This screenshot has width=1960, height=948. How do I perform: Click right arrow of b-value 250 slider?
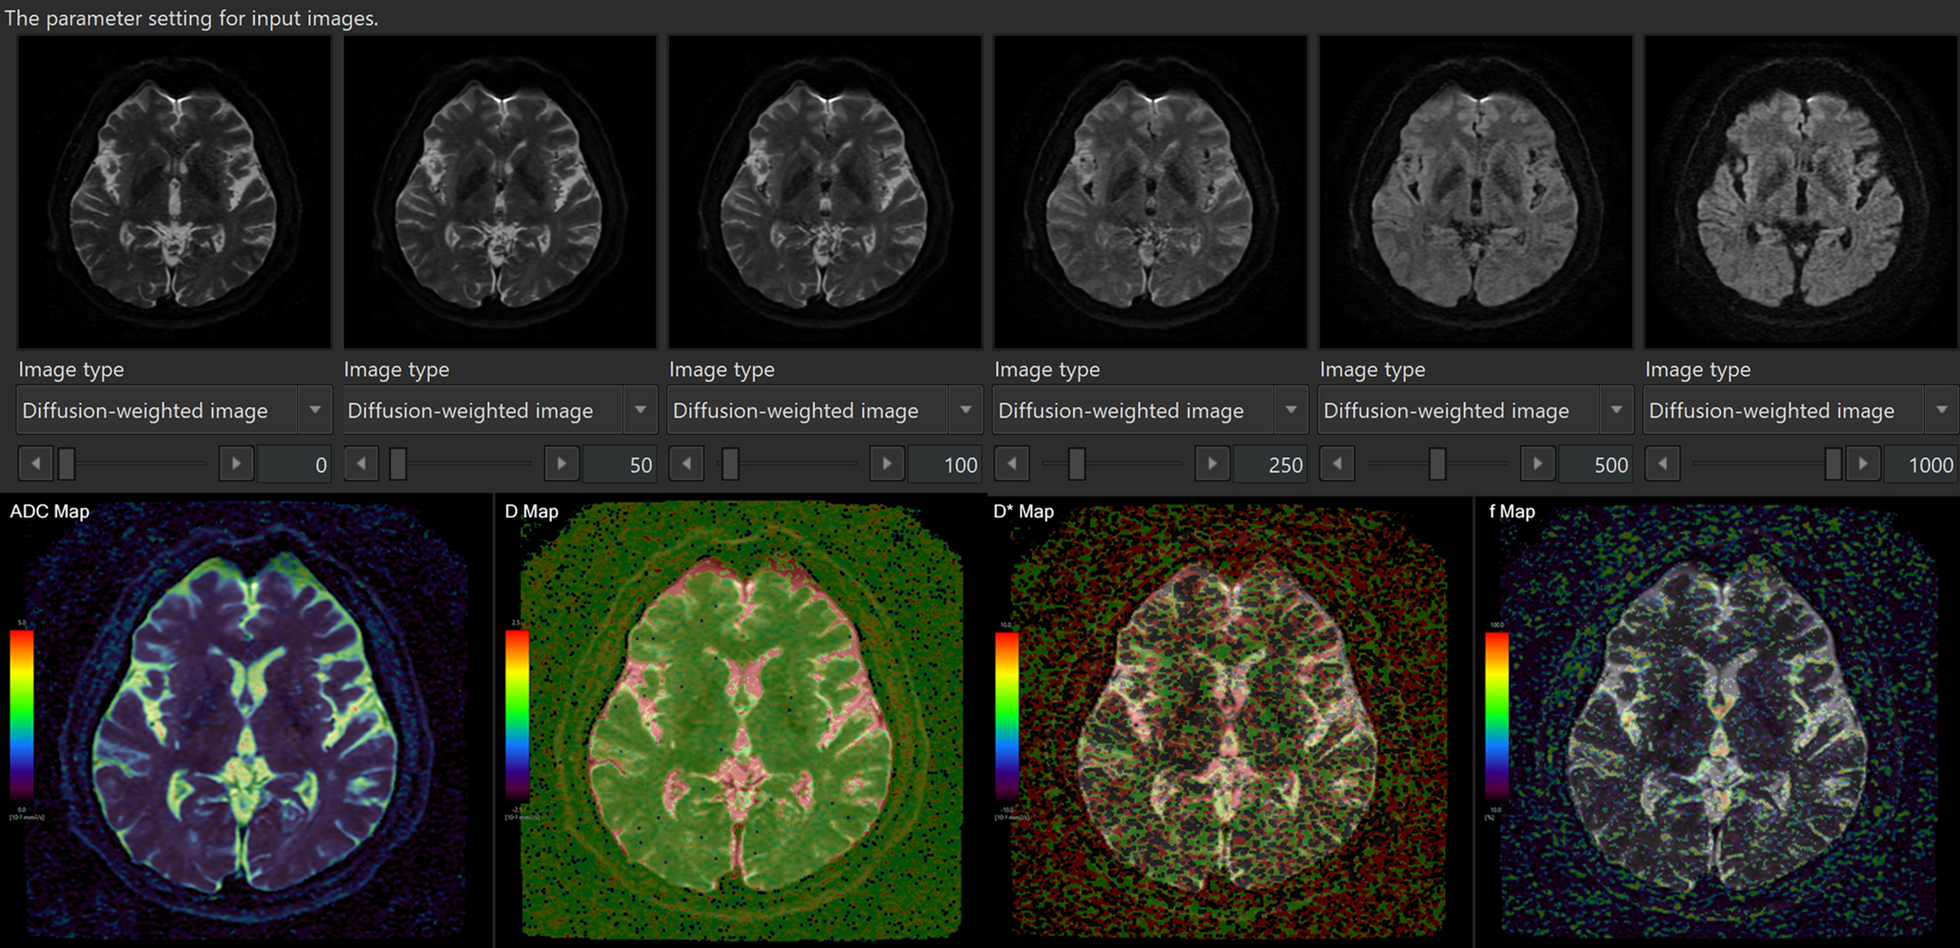(x=1212, y=464)
